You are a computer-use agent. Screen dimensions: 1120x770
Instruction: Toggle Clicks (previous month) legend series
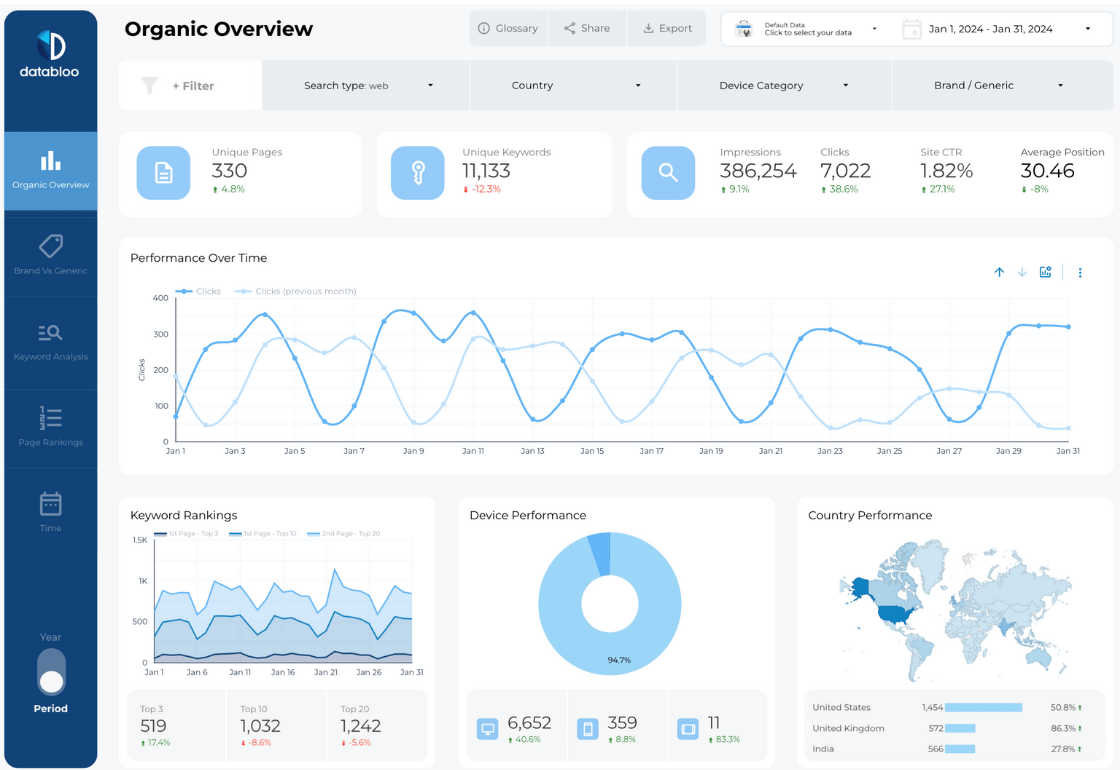click(x=296, y=291)
